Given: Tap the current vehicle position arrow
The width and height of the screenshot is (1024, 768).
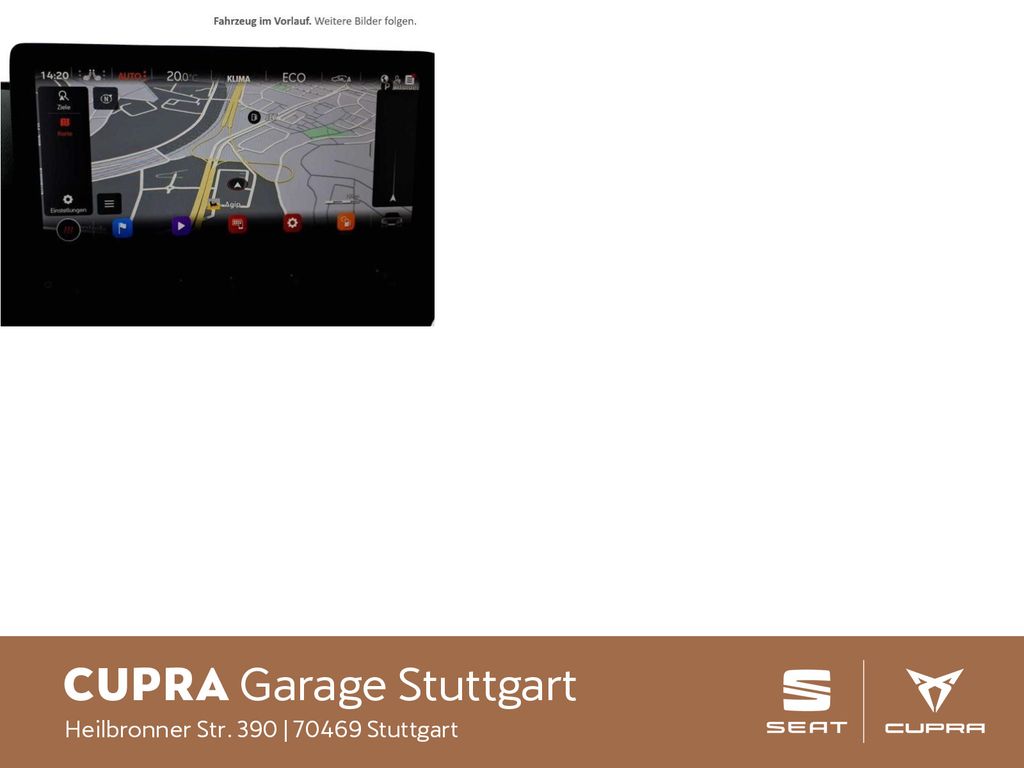Looking at the screenshot, I should tap(237, 185).
